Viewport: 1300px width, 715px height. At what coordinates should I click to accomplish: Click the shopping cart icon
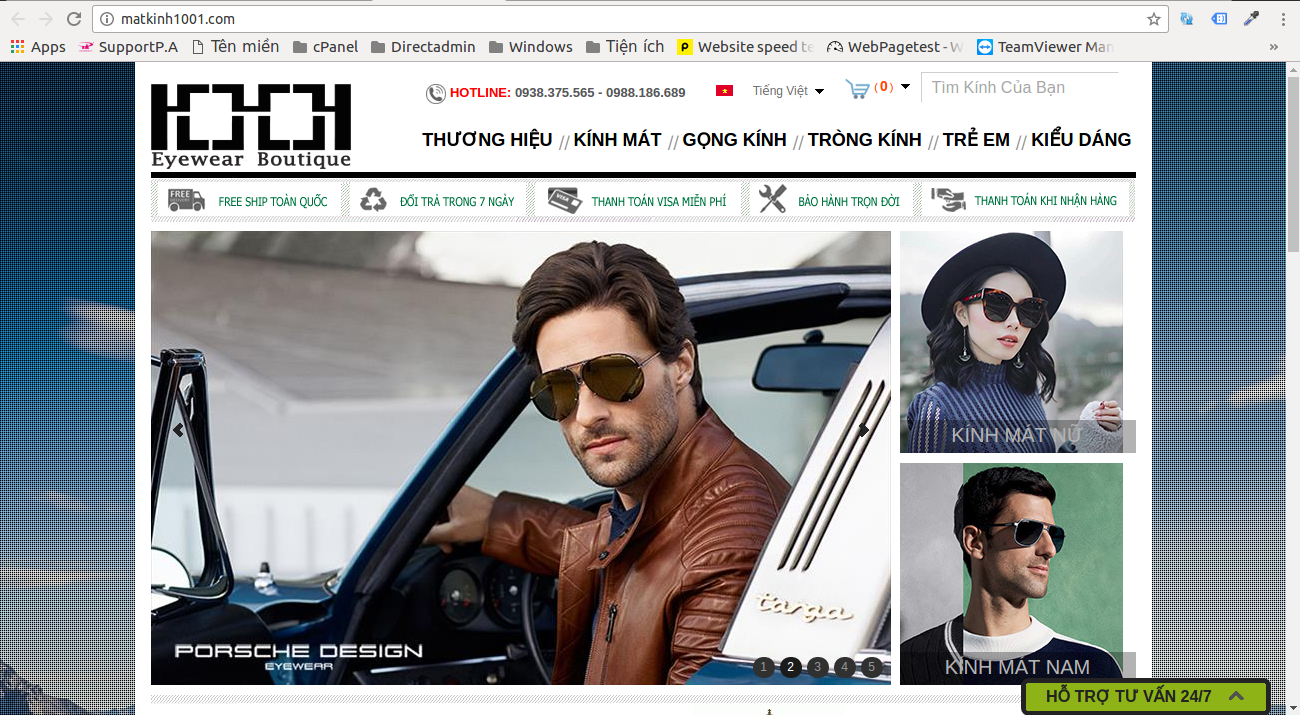tap(857, 89)
